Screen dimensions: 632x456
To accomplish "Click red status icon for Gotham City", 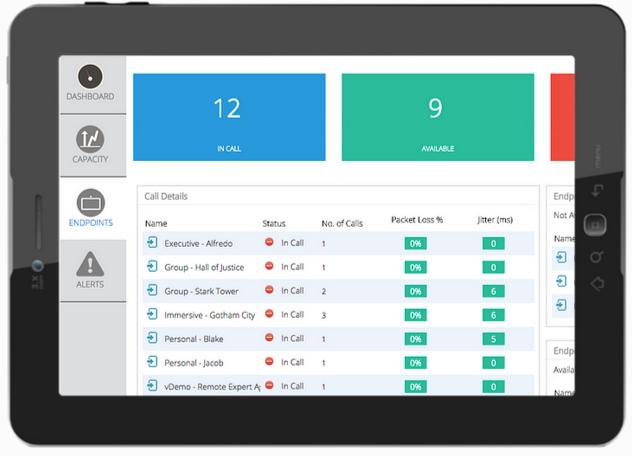I will point(269,313).
